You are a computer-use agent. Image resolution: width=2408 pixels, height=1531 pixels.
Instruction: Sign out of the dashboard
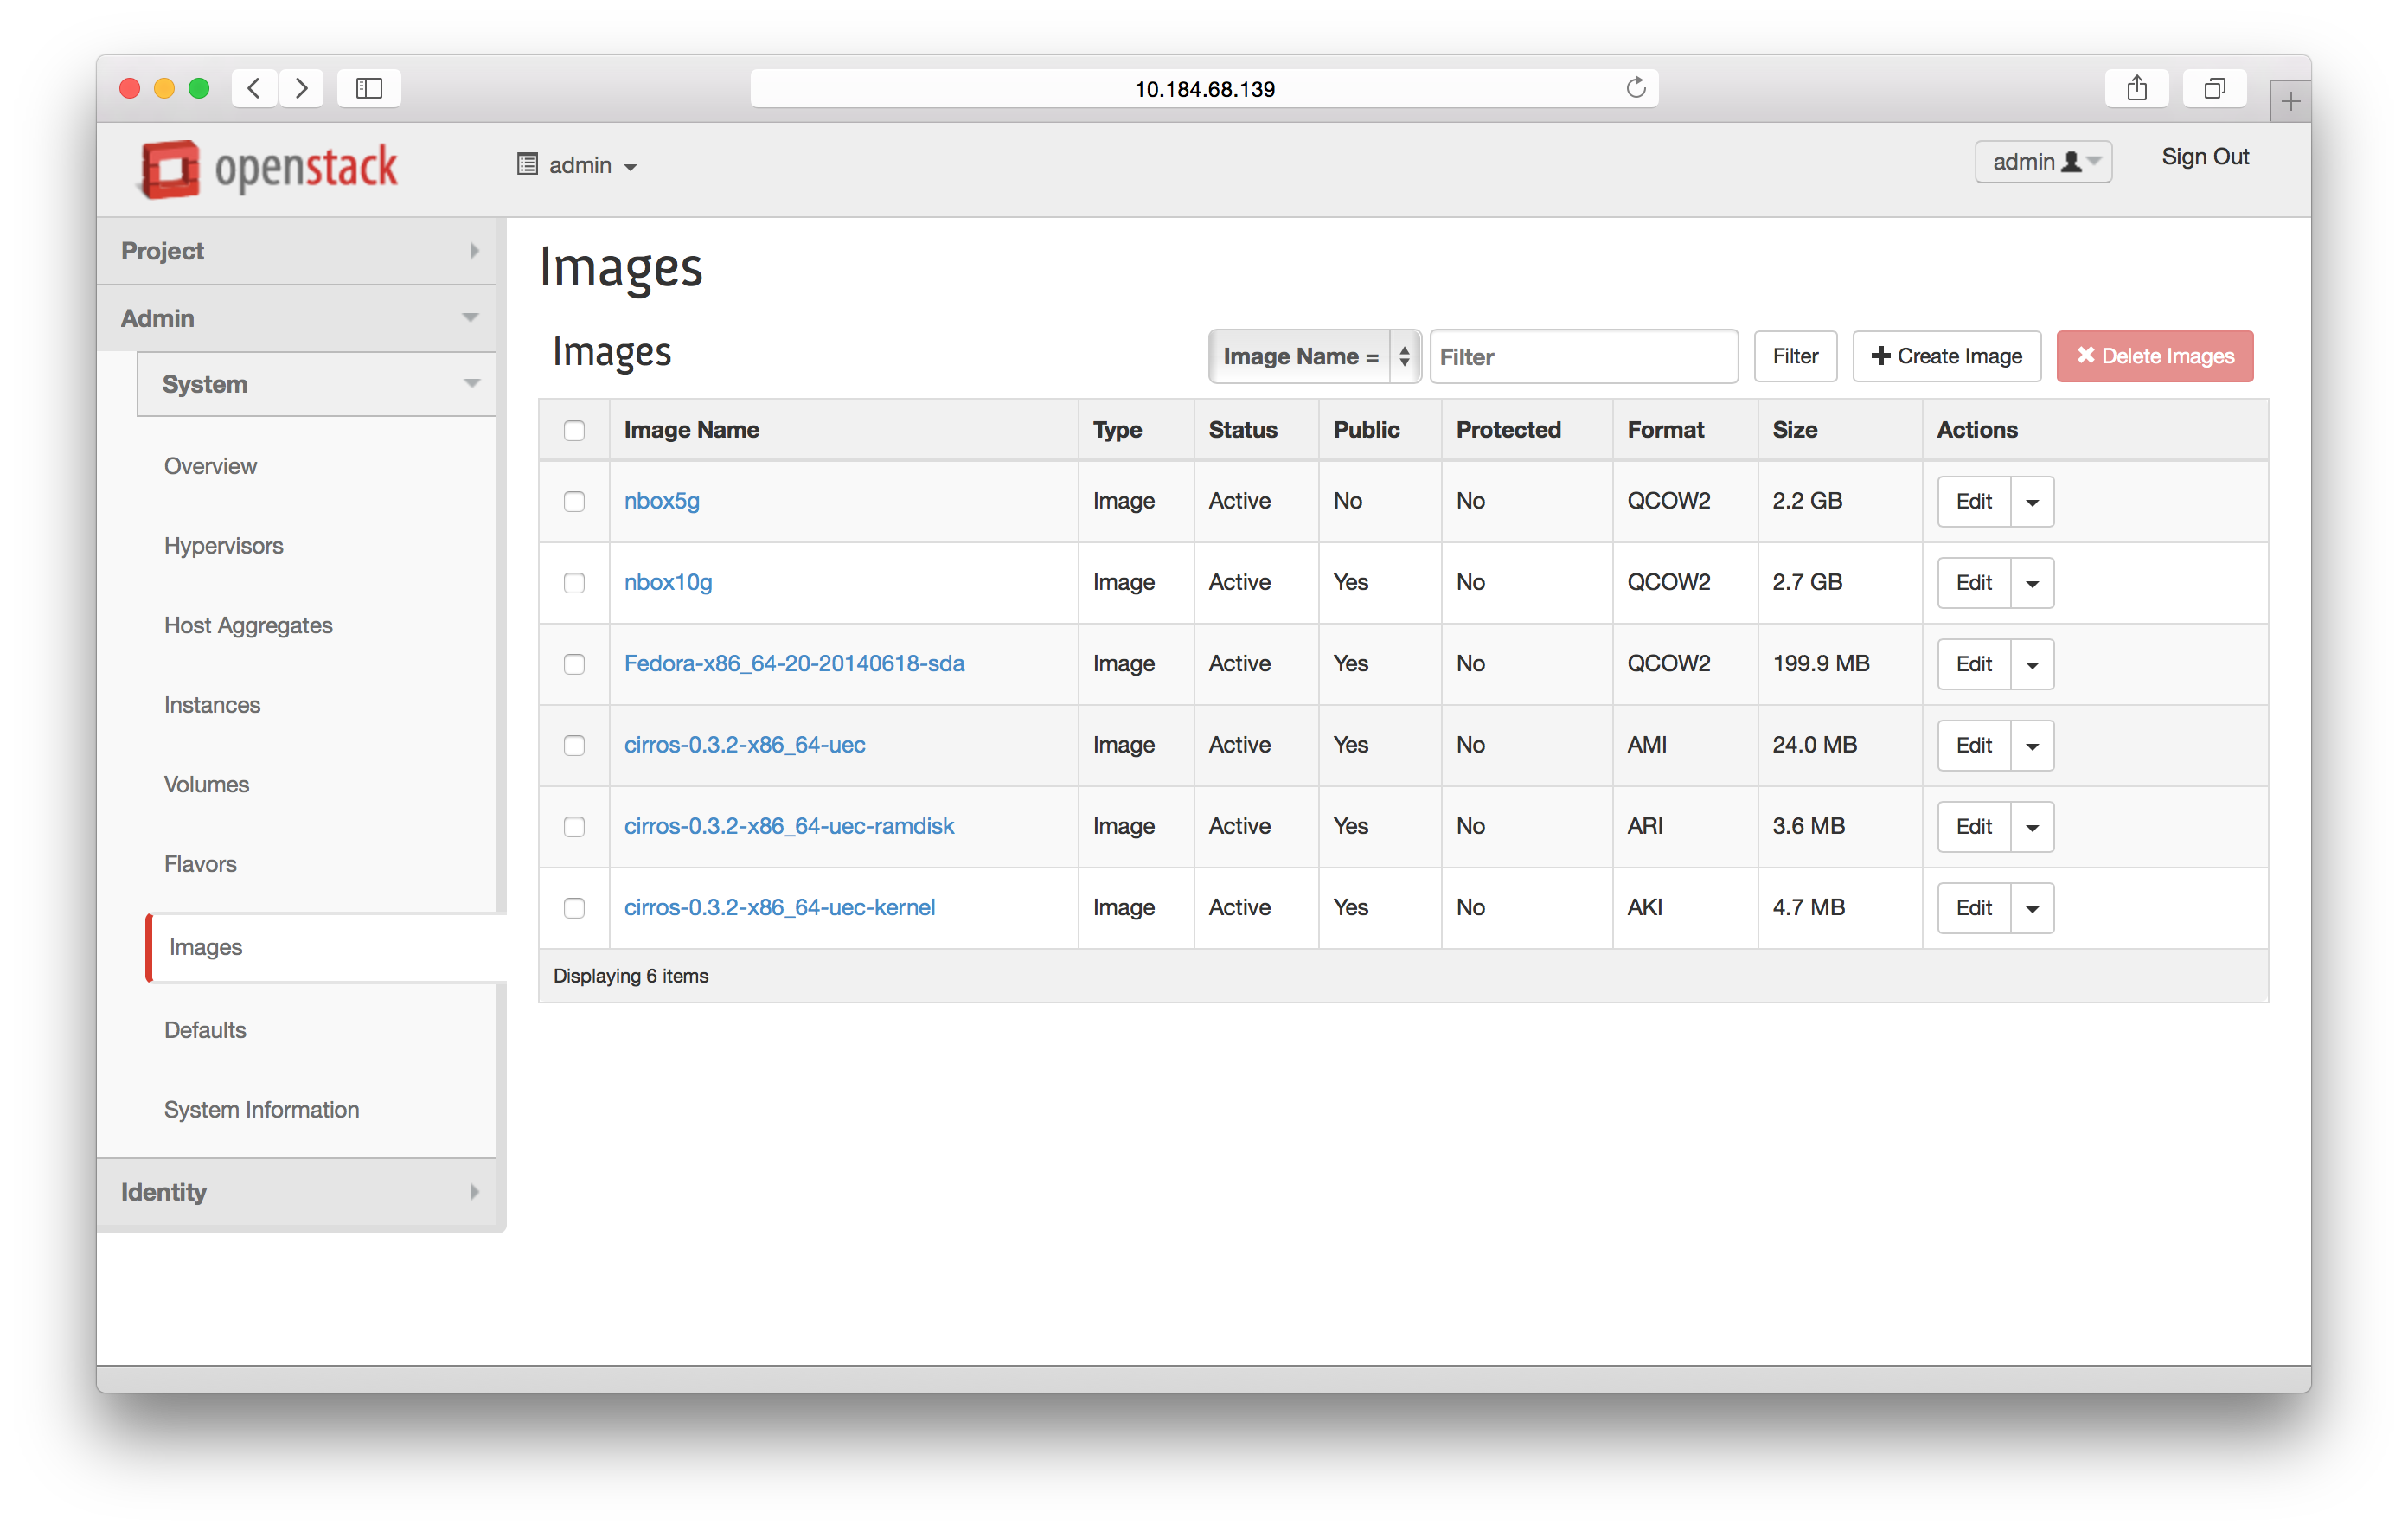(2204, 157)
